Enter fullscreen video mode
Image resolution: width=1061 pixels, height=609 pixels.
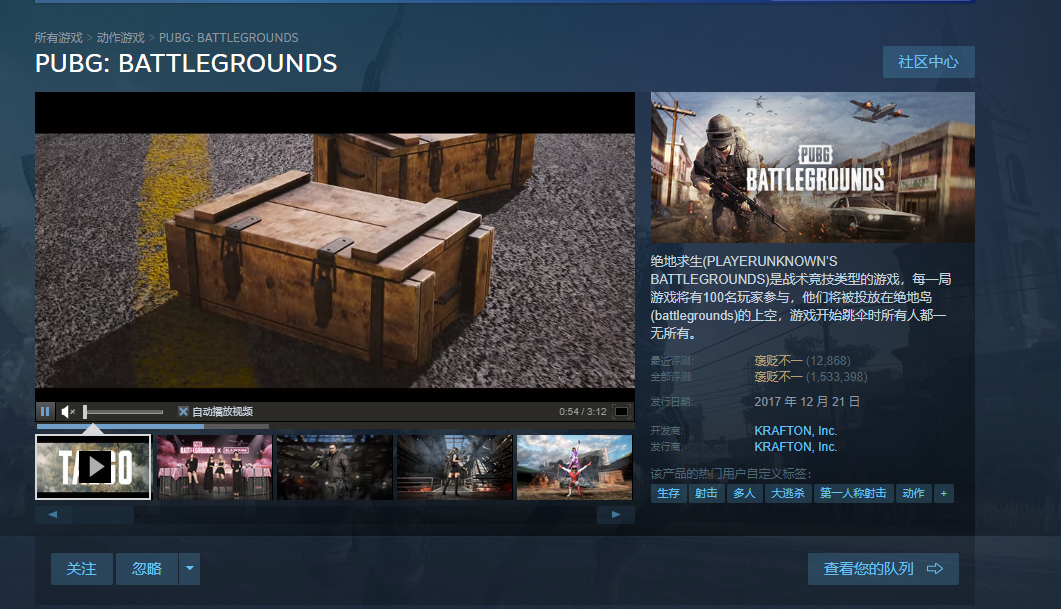(620, 411)
